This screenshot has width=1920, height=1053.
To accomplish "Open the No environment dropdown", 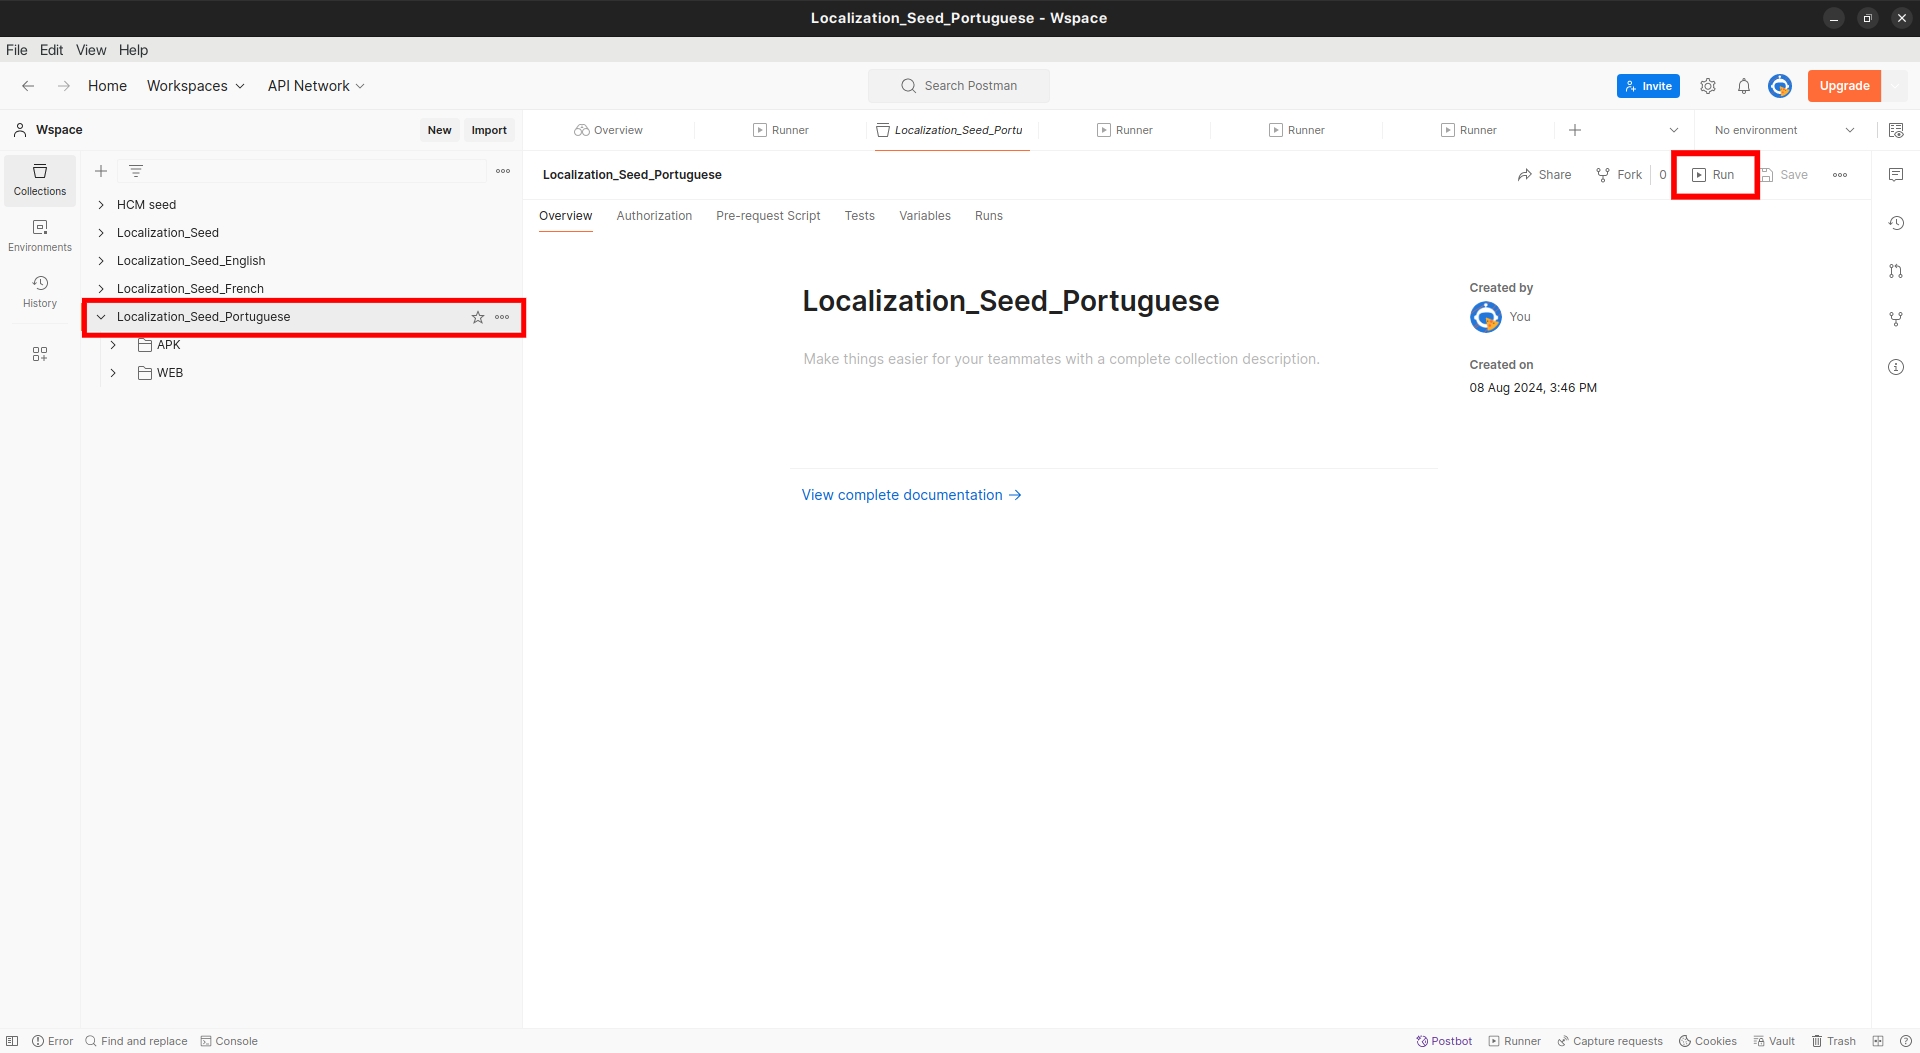I will click(x=1783, y=130).
